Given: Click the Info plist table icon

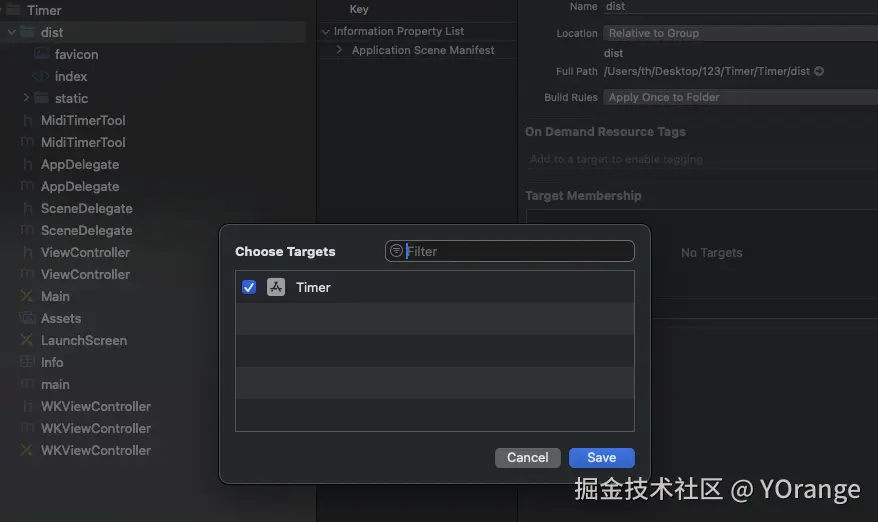Looking at the screenshot, I should (x=27, y=362).
